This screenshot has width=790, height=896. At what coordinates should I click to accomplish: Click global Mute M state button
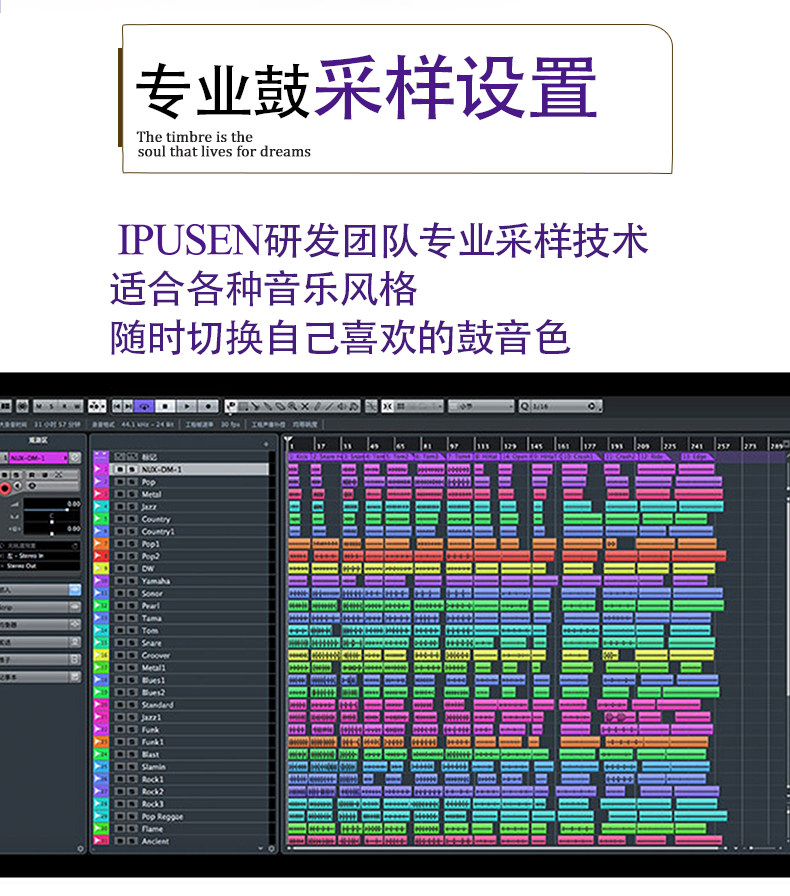tap(39, 406)
